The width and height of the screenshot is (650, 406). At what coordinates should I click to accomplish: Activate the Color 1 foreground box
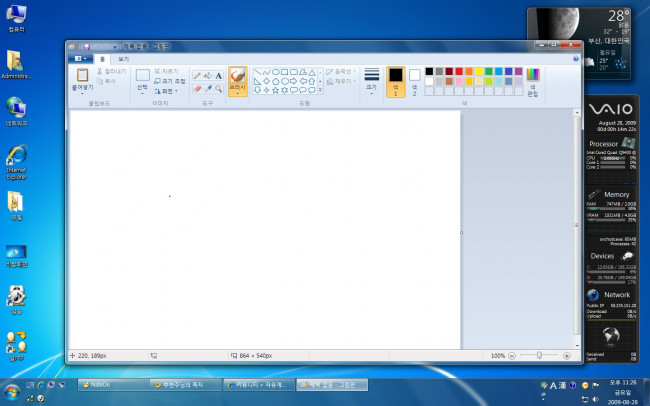(395, 79)
